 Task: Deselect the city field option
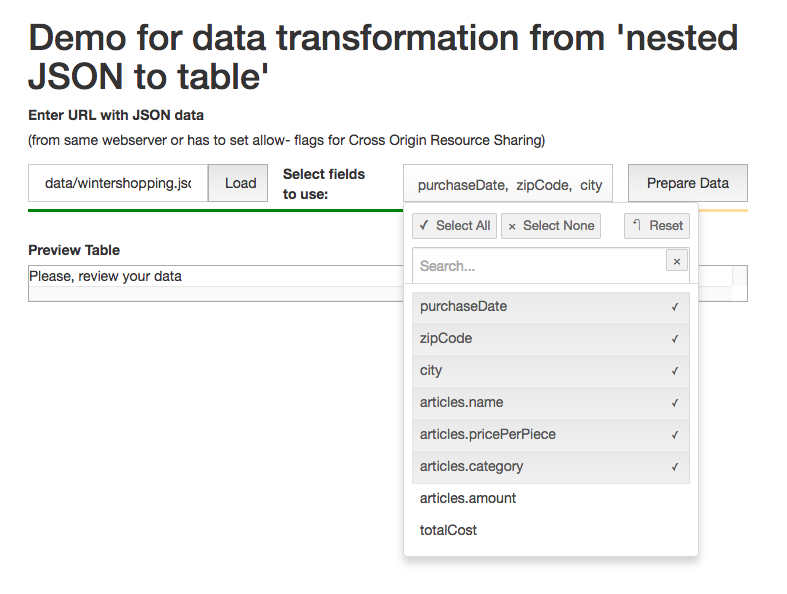tap(431, 371)
